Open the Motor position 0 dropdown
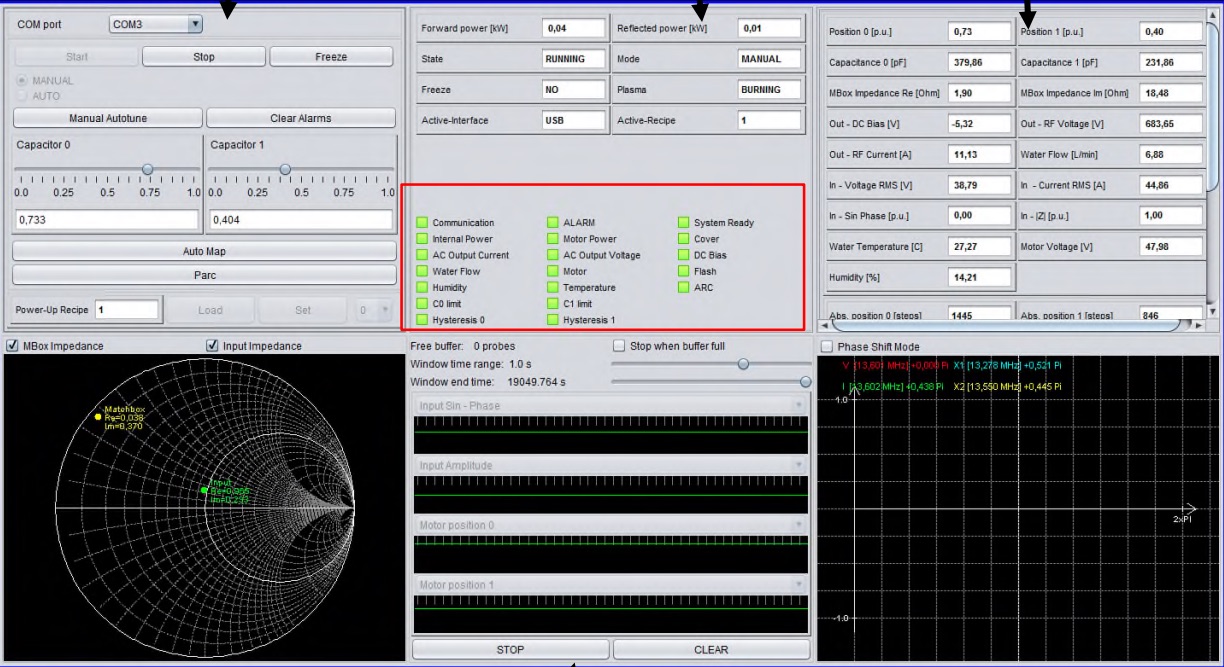Screen dimensions: 1224x667 click(610, 525)
